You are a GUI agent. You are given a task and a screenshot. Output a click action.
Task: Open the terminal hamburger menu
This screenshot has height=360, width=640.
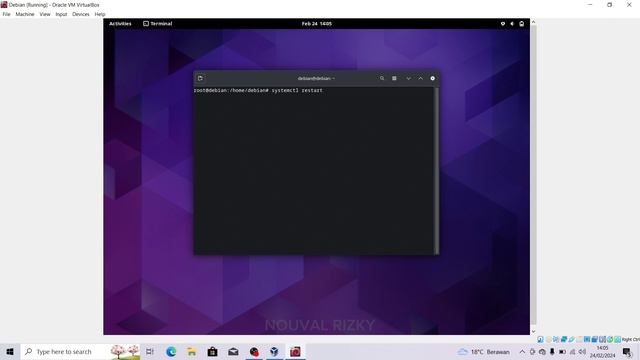(x=394, y=78)
